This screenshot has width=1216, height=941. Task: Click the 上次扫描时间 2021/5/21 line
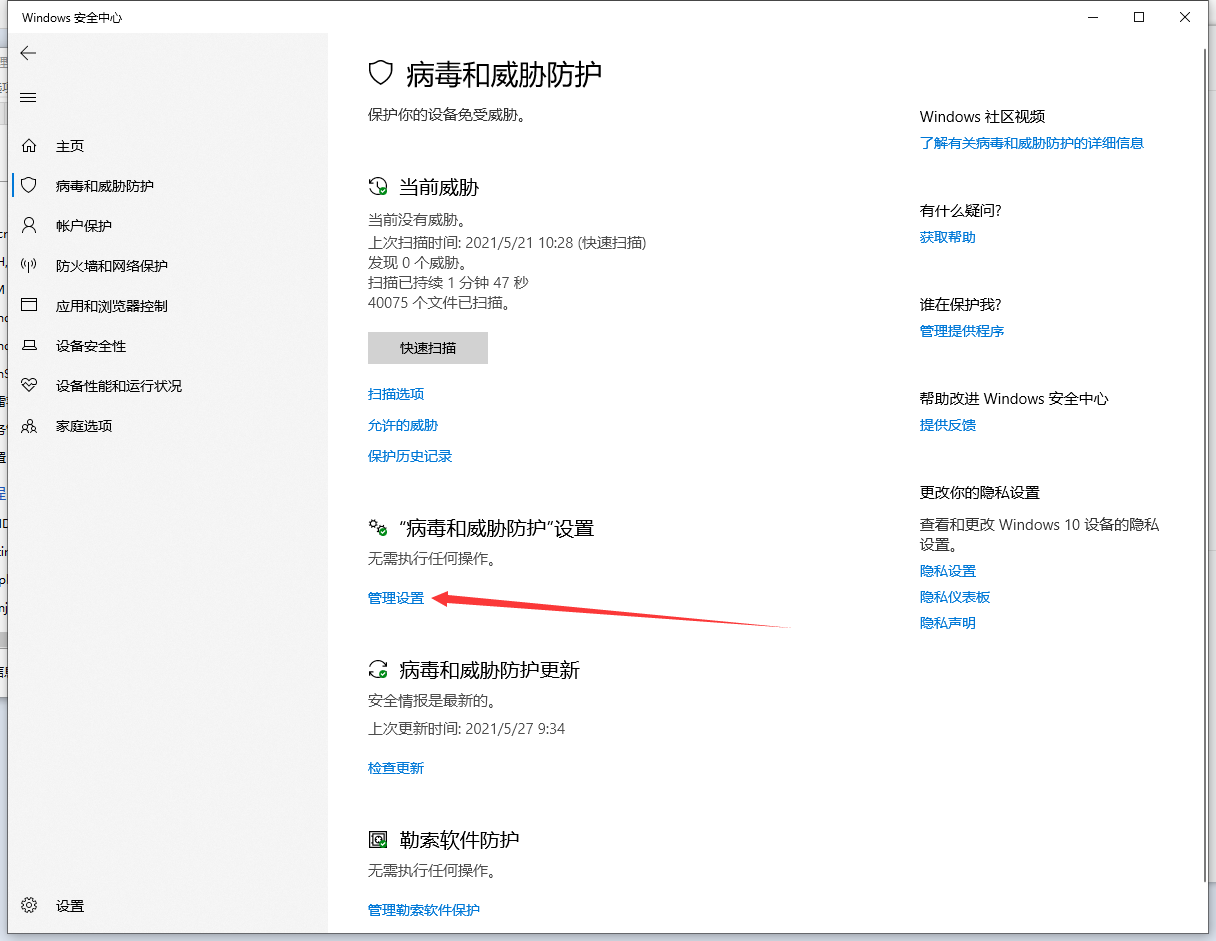pos(507,242)
